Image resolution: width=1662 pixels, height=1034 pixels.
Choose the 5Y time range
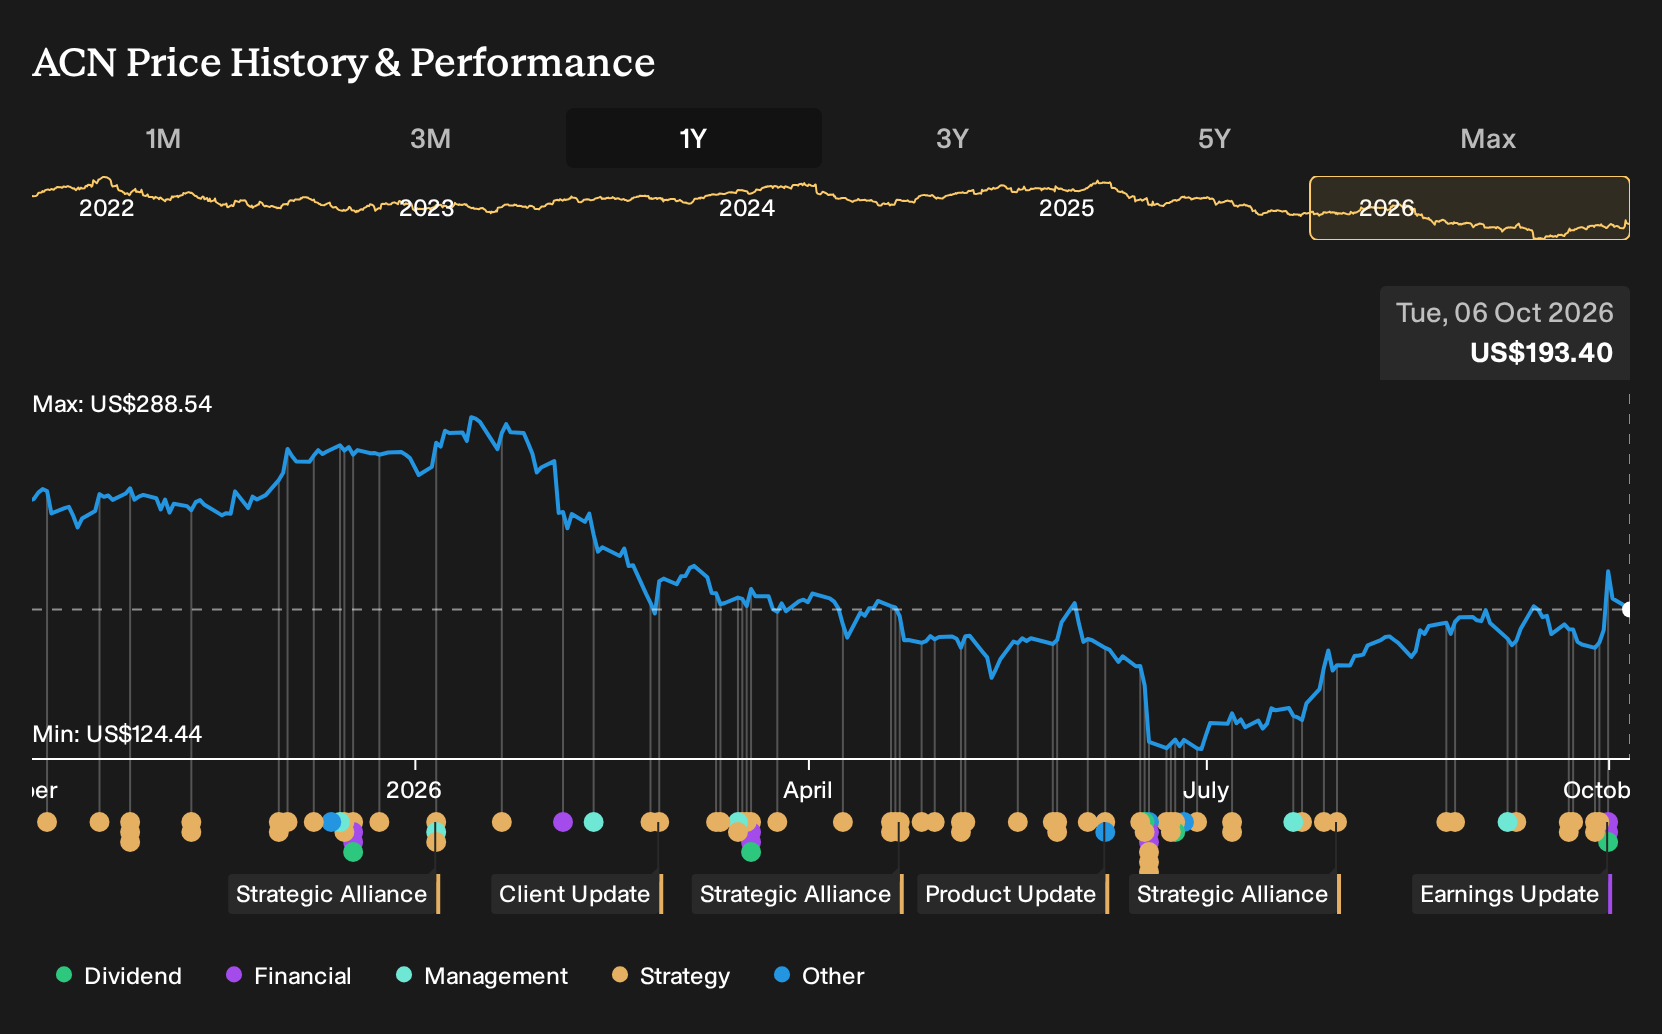(x=1214, y=138)
